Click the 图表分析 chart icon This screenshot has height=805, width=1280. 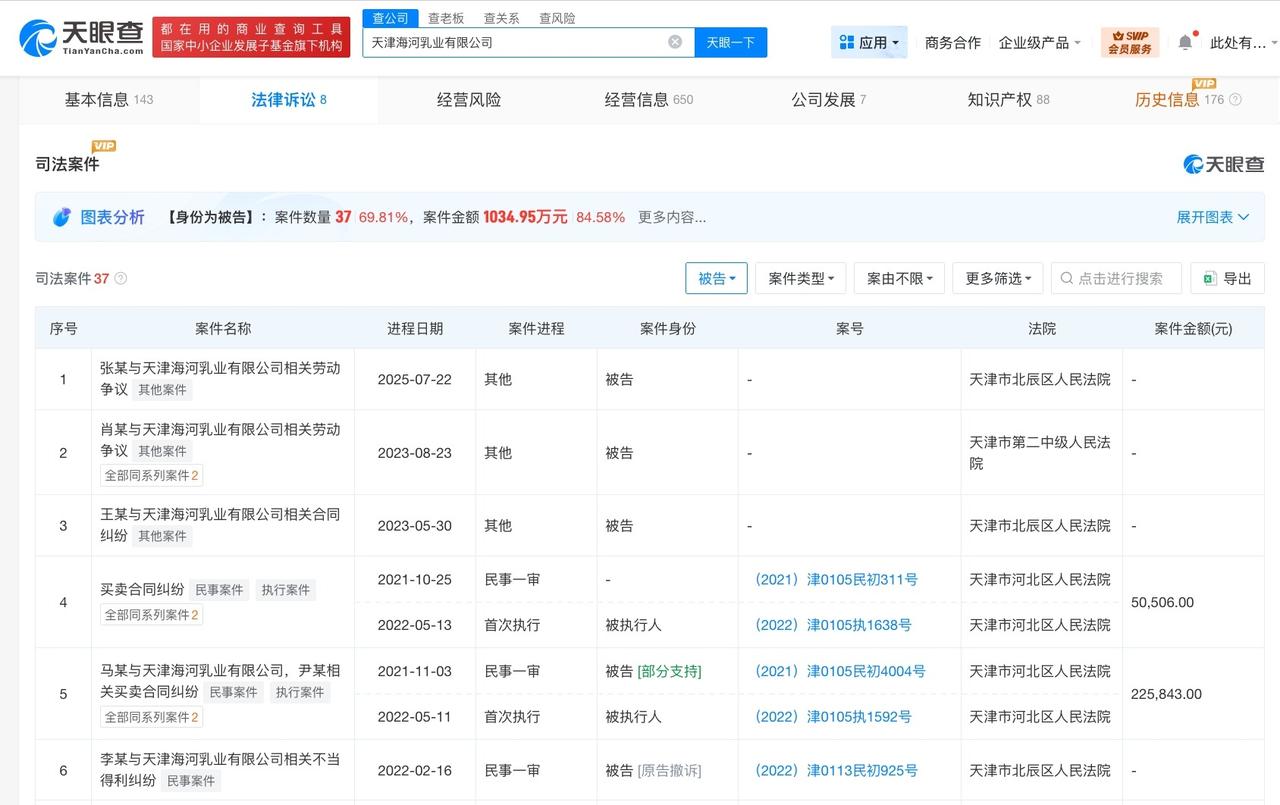[62, 217]
